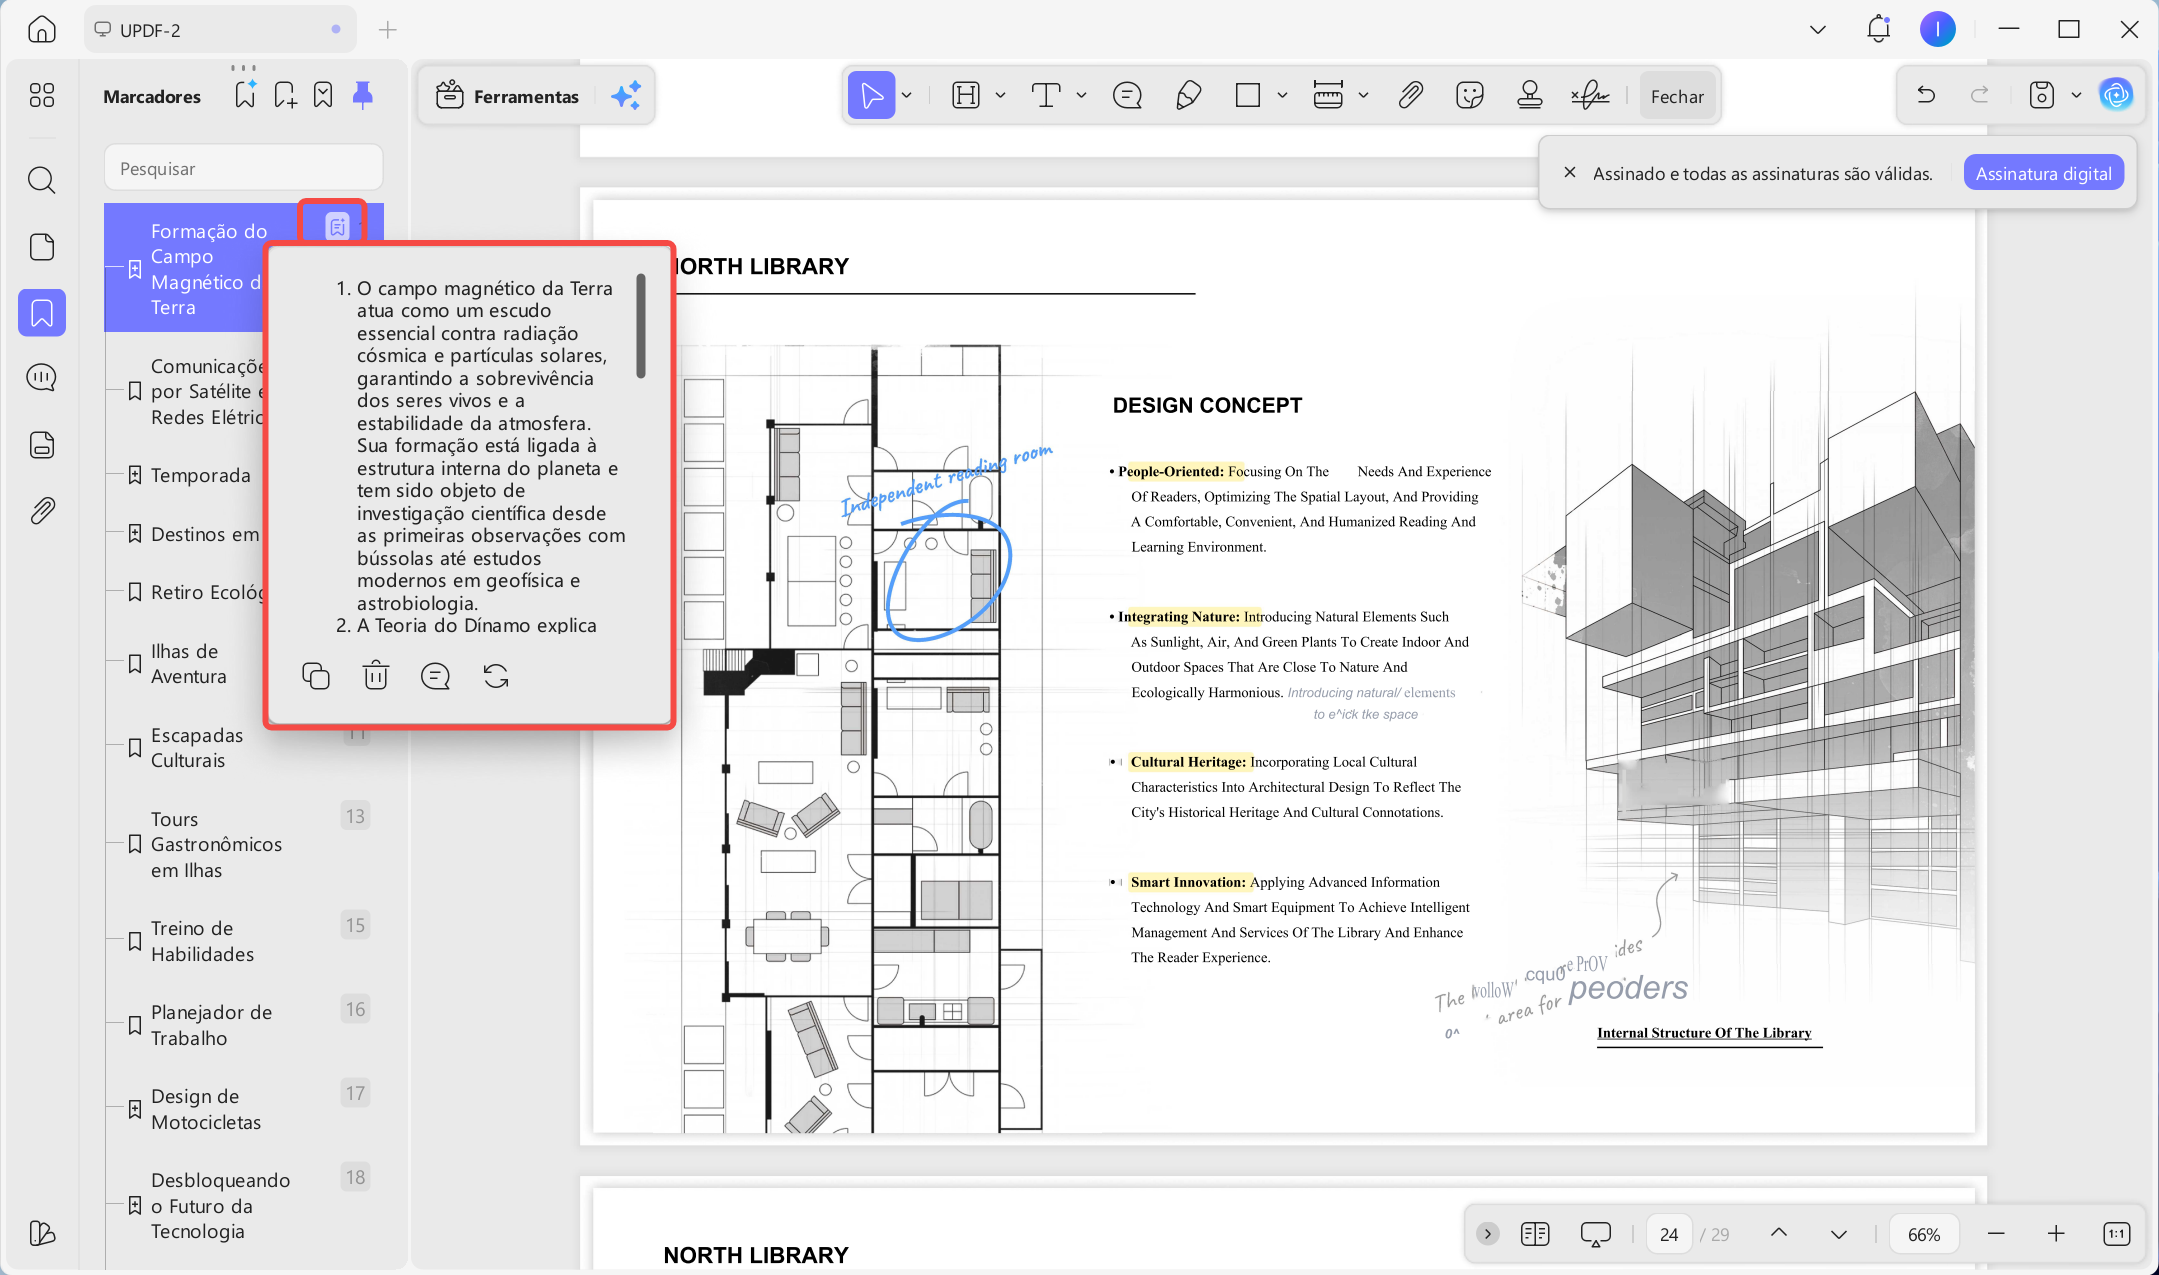Open the thumbnails grid panel
The height and width of the screenshot is (1275, 2159).
tap(42, 95)
